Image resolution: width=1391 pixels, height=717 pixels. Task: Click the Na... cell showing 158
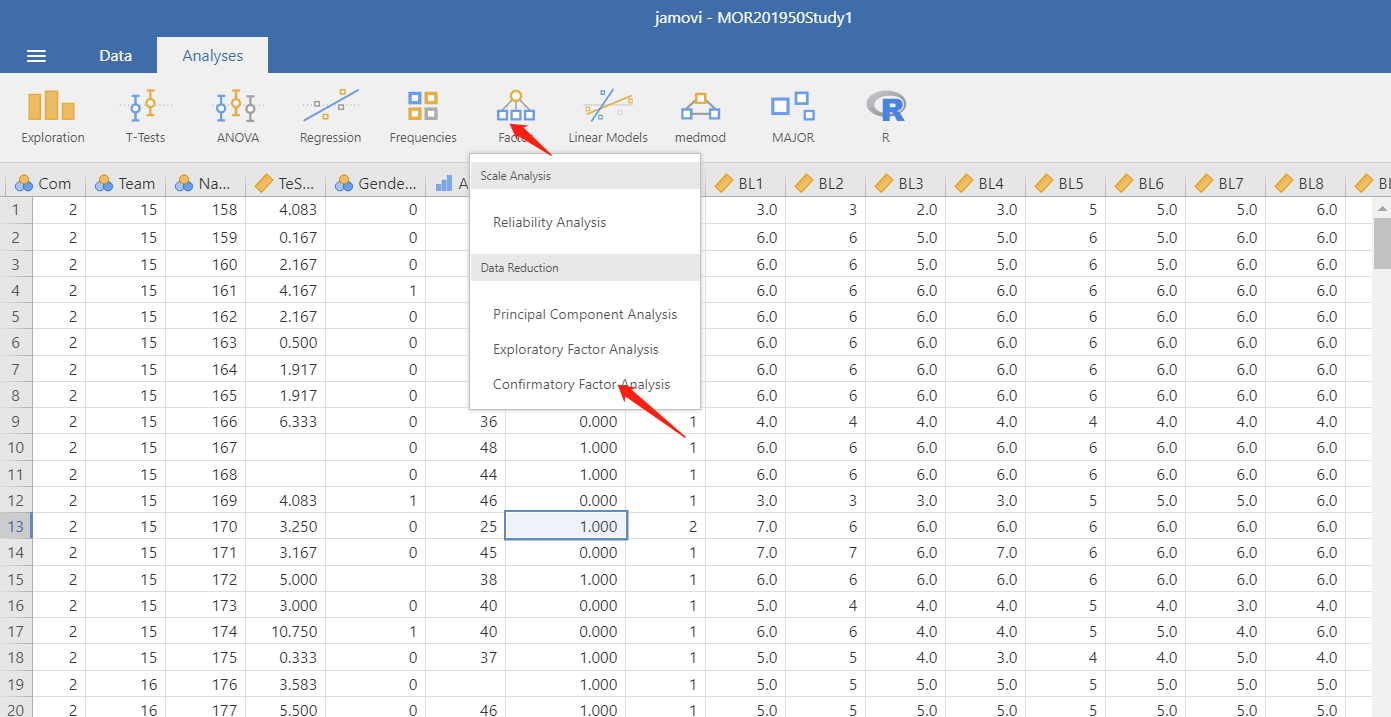[x=206, y=210]
